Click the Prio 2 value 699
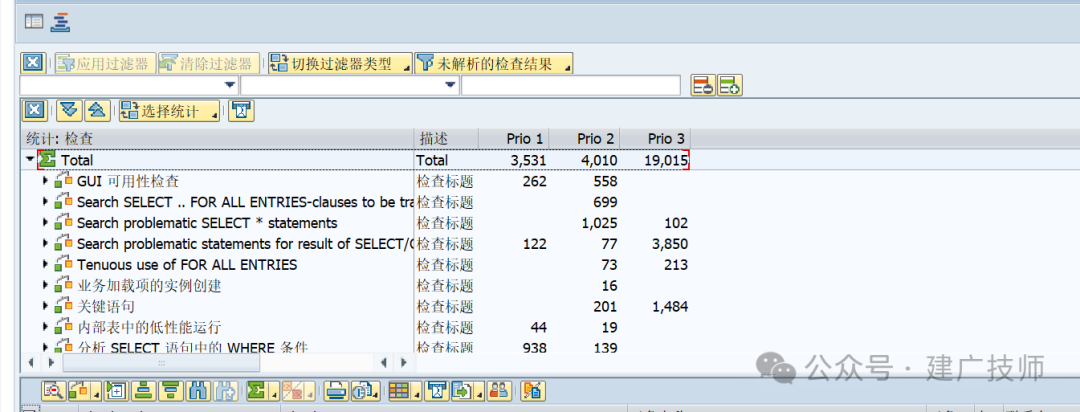The width and height of the screenshot is (1080, 412). point(605,202)
